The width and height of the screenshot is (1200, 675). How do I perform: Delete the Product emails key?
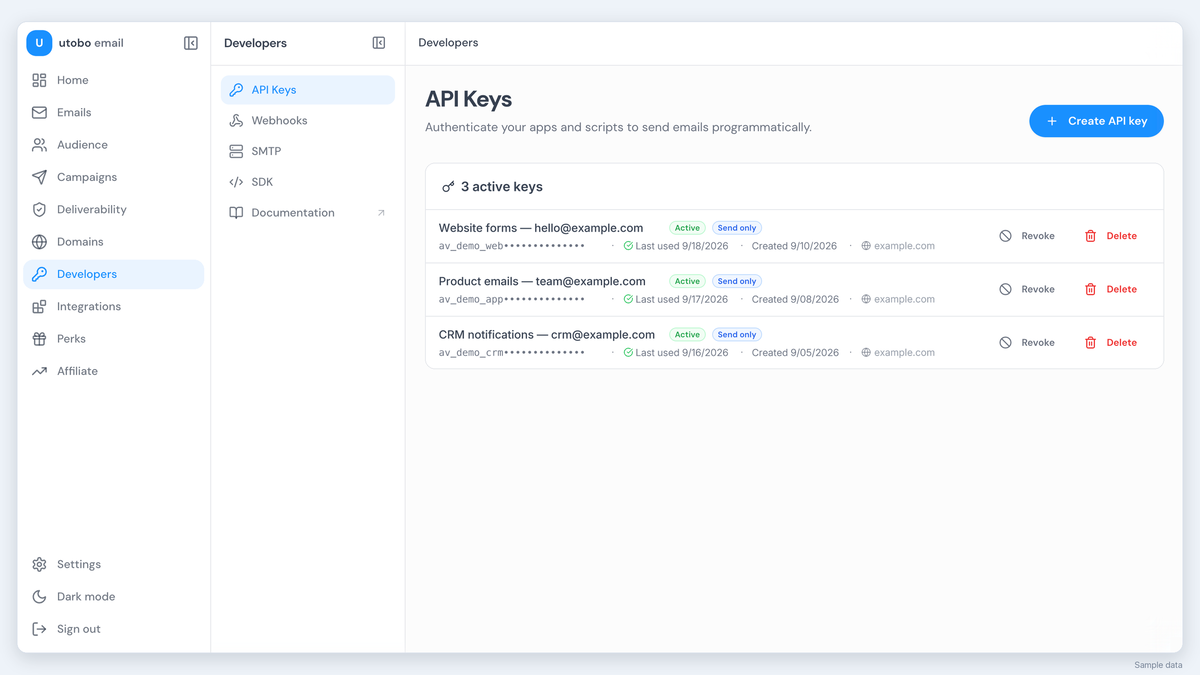(1111, 289)
